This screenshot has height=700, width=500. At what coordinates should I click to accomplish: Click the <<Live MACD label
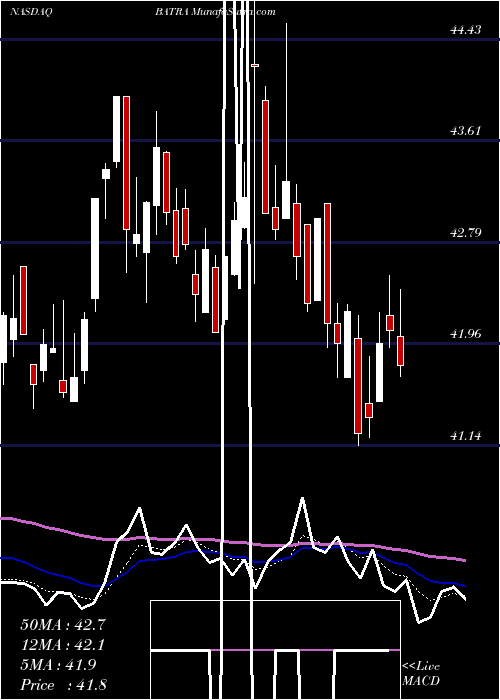tap(421, 674)
